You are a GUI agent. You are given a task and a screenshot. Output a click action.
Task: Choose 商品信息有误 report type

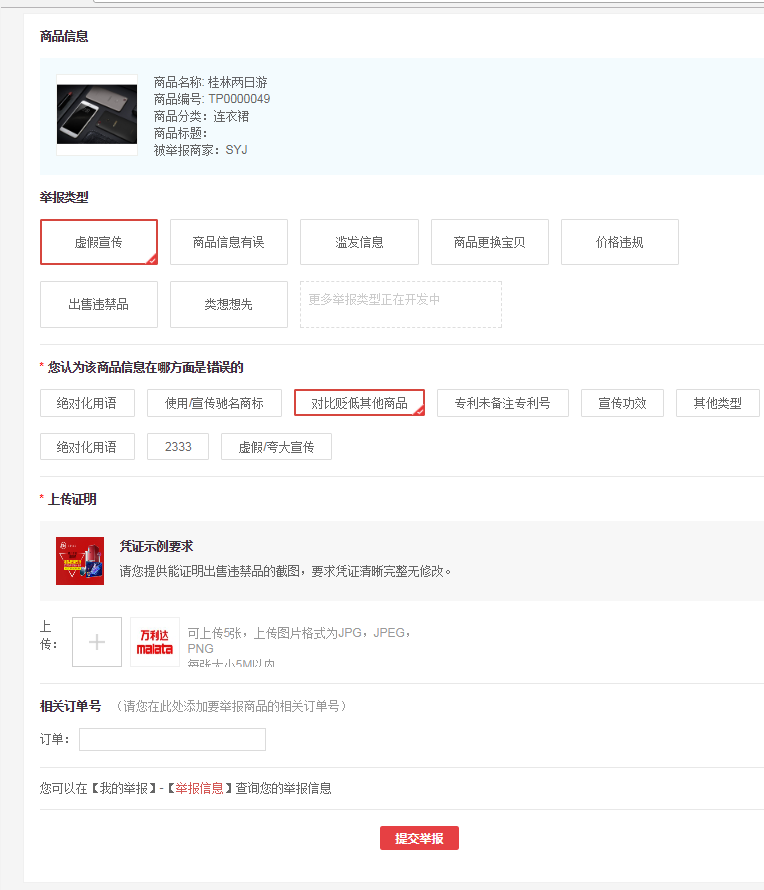[229, 242]
